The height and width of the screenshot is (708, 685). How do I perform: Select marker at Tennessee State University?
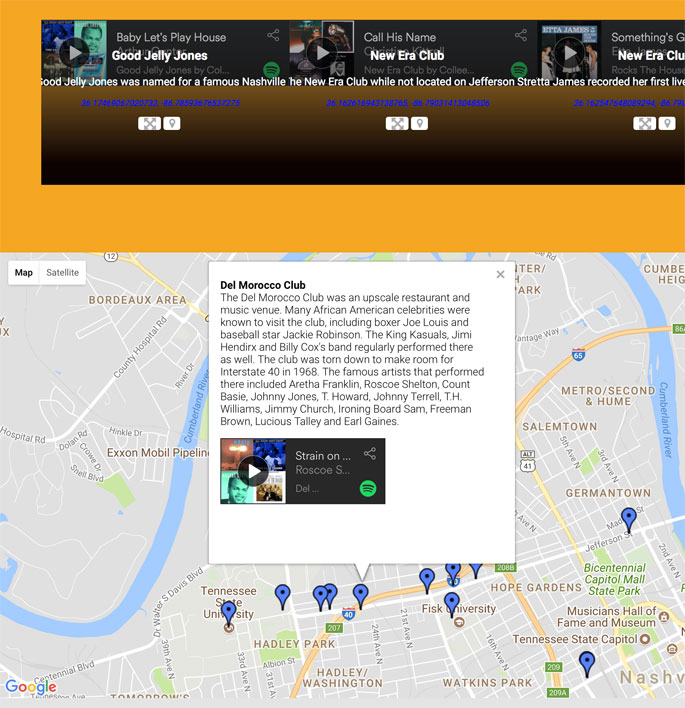coord(229,612)
